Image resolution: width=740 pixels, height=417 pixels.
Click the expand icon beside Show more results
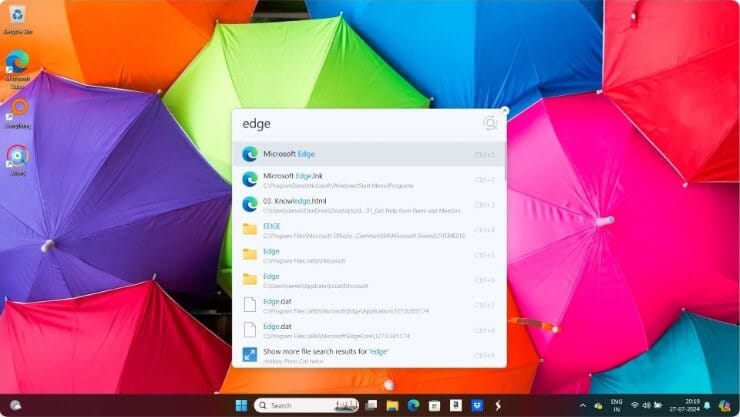[250, 355]
